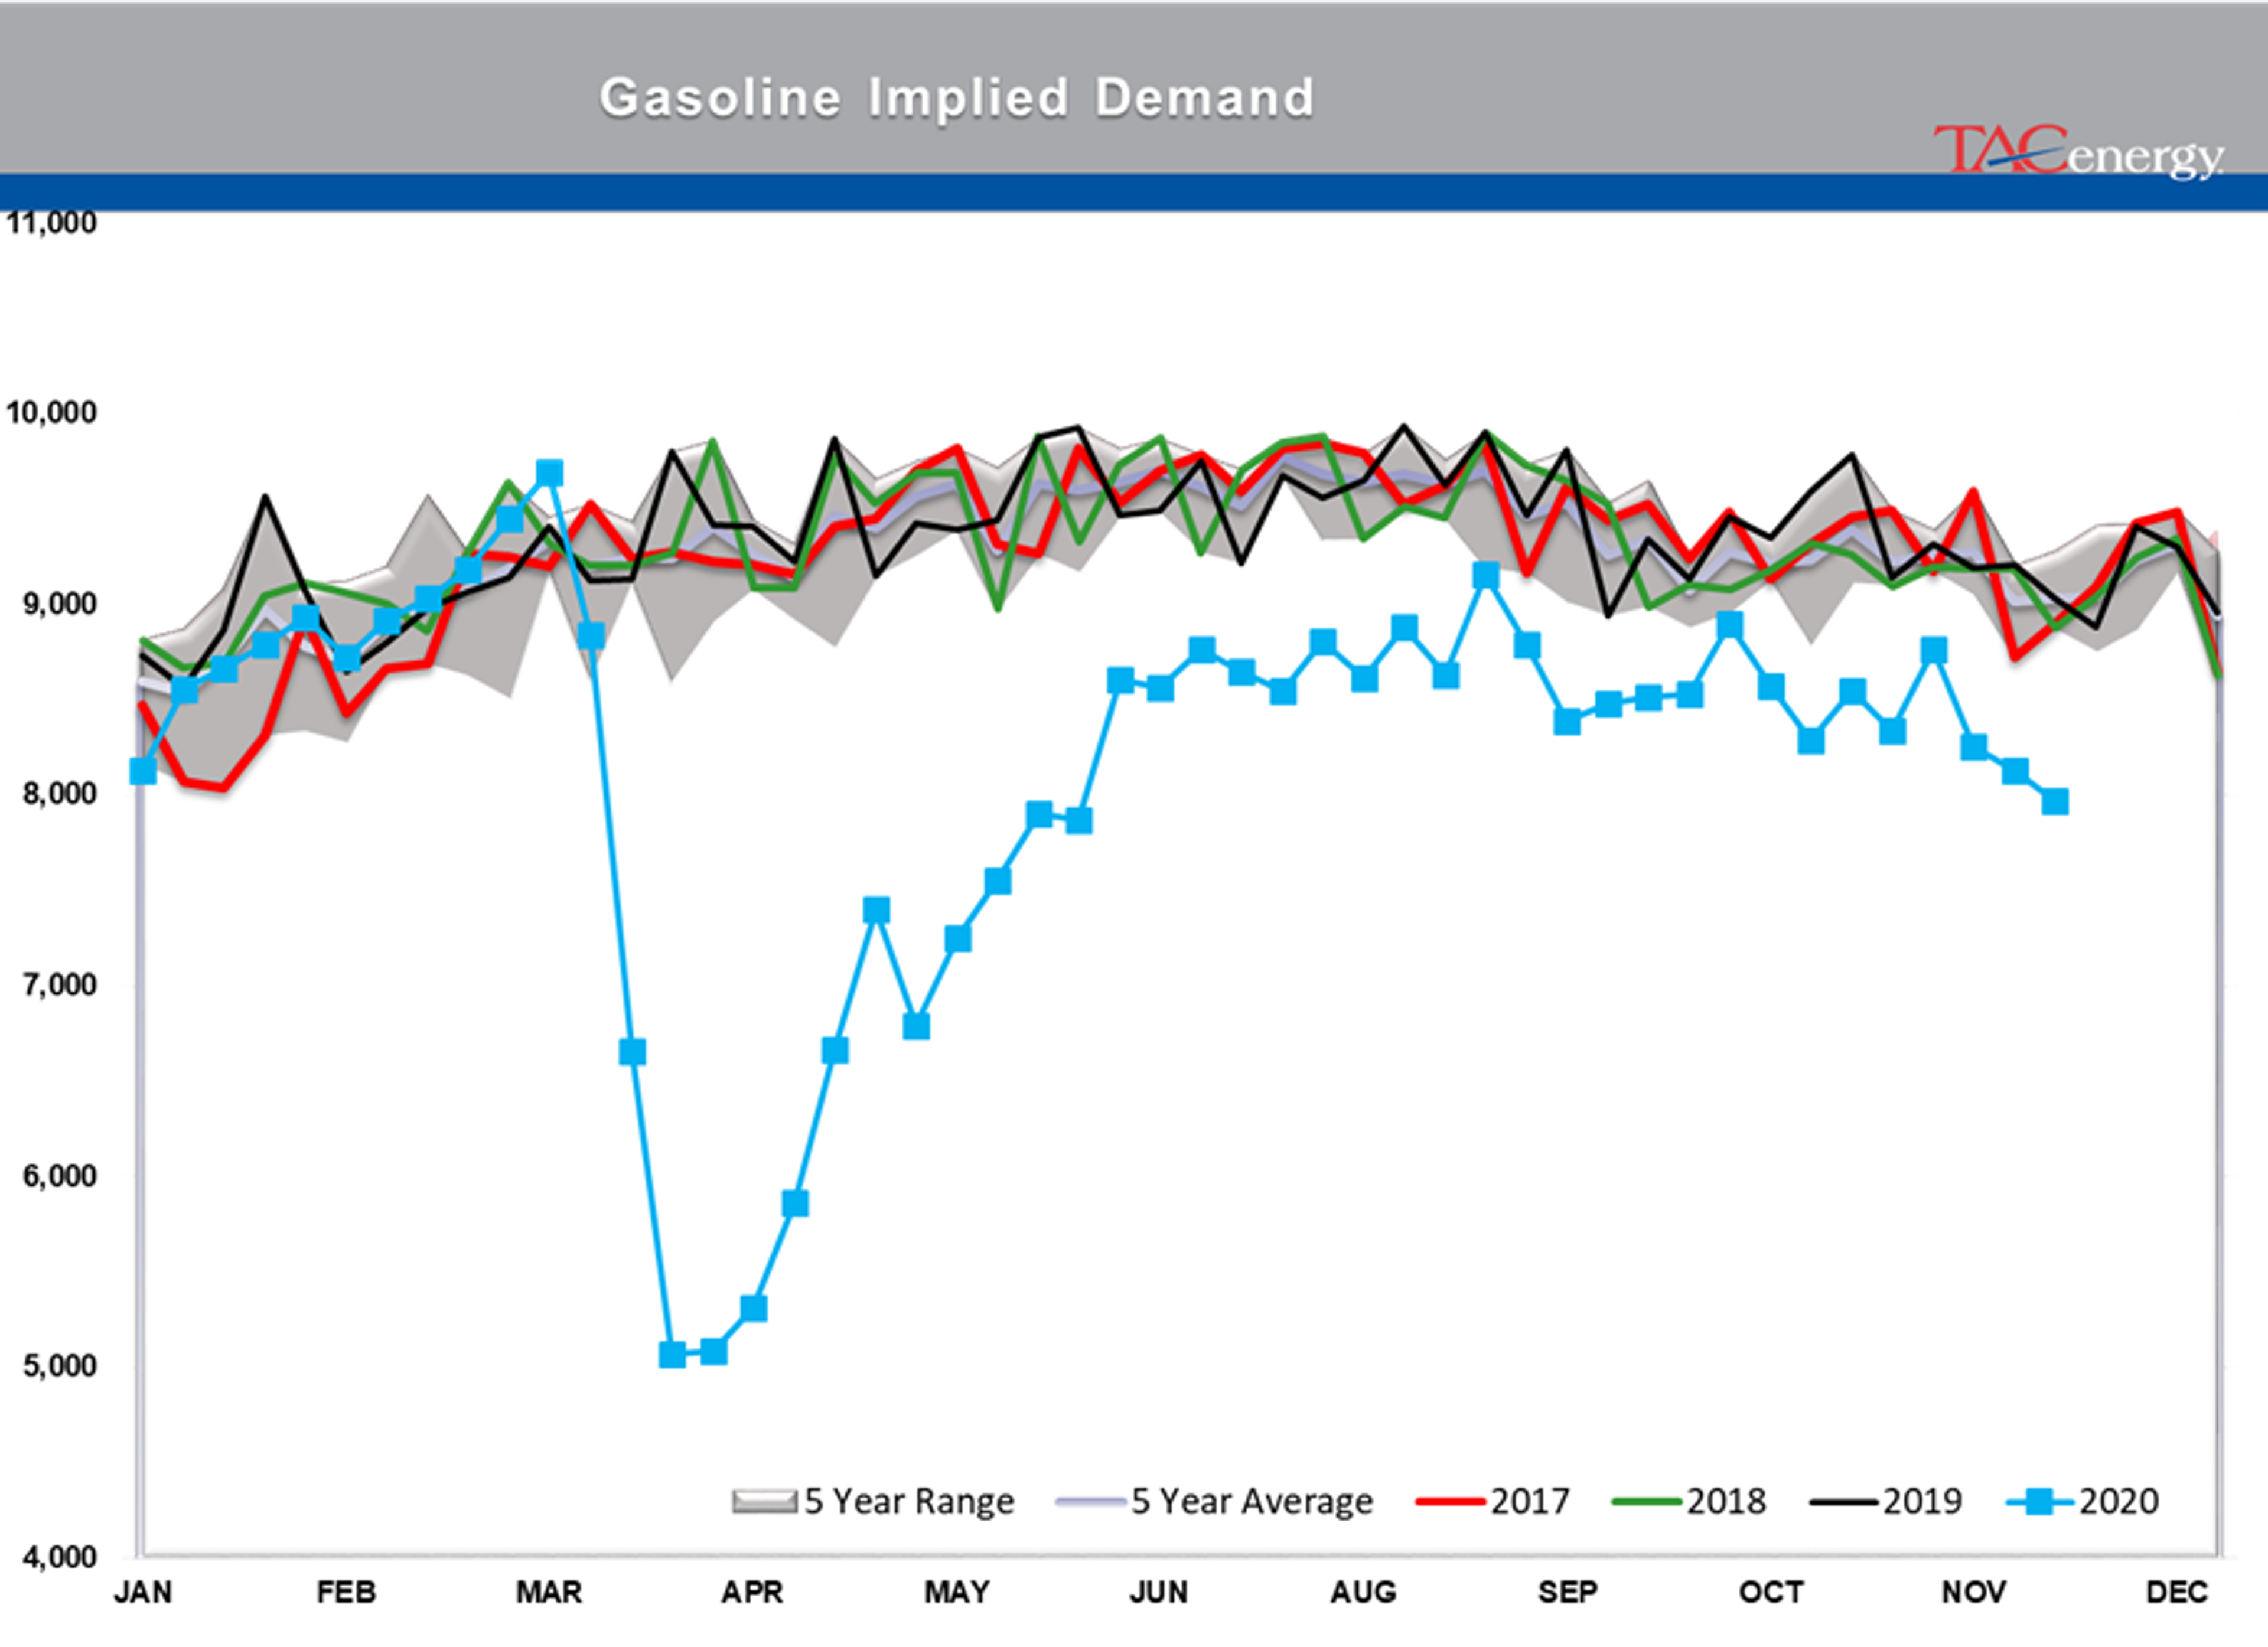Click the MAR x-axis label
The height and width of the screenshot is (1647, 2268).
tap(549, 1591)
